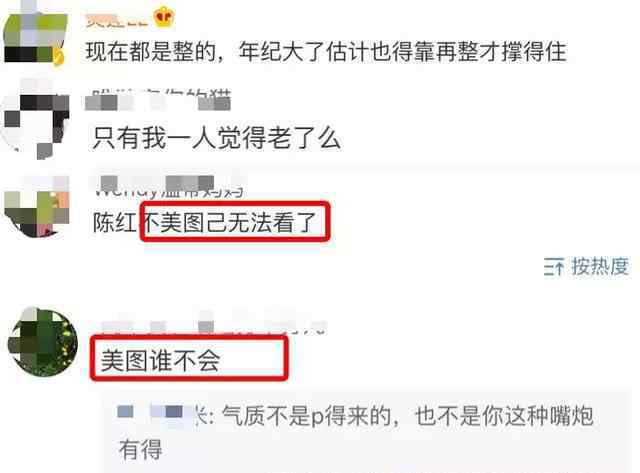Open the round green avatar near '美图谁不会'

point(42,342)
